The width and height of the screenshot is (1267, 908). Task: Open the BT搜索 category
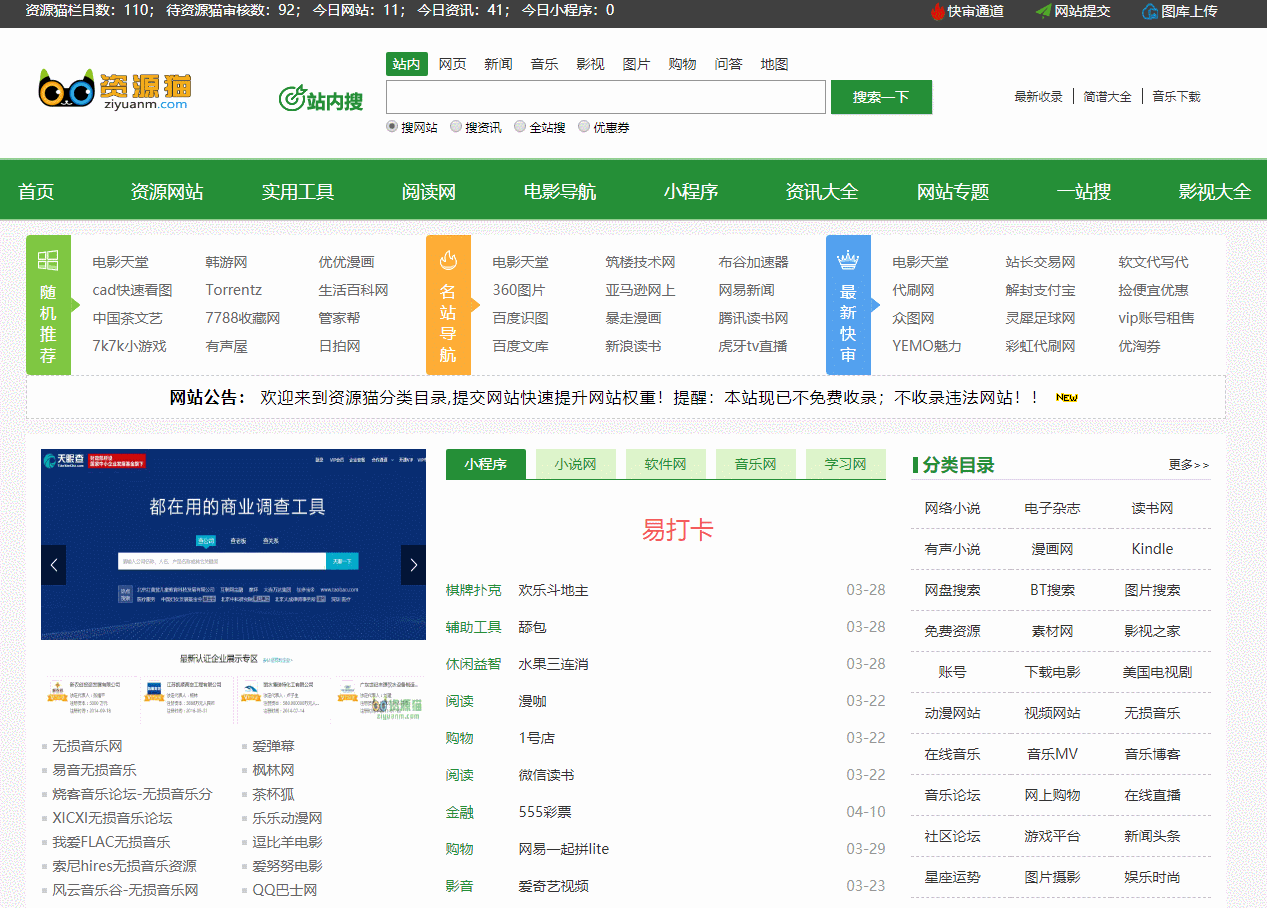pos(1053,590)
